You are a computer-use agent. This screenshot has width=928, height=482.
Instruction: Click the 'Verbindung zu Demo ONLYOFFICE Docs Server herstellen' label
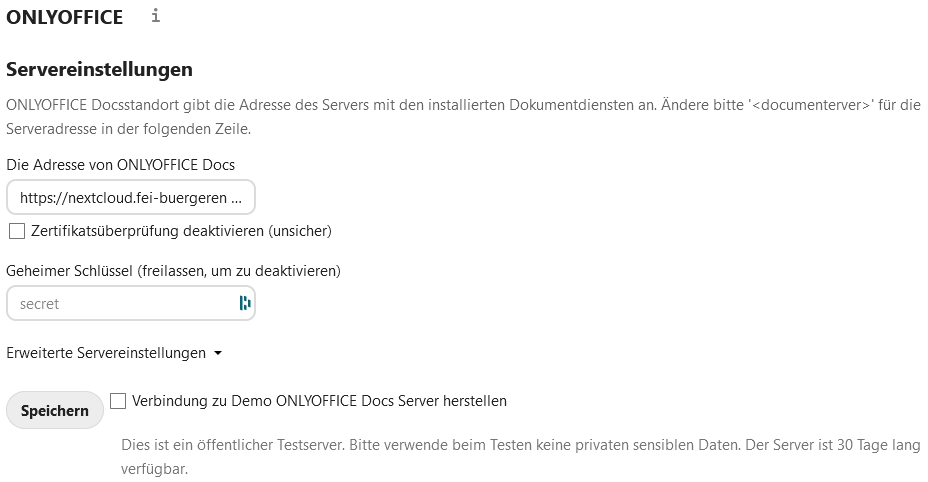tap(319, 401)
